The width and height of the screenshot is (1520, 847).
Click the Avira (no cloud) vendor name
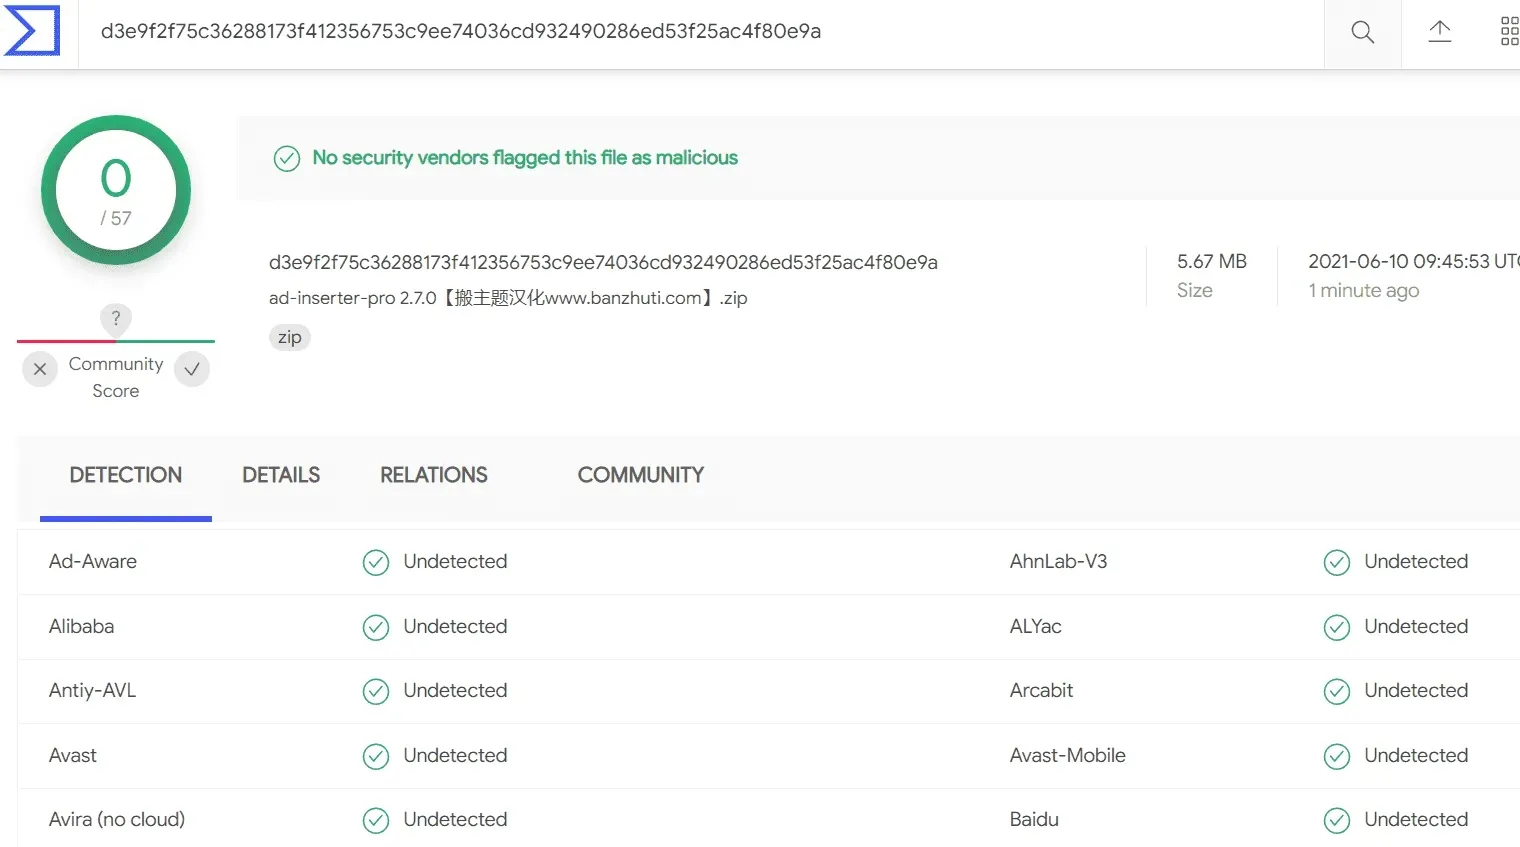(117, 819)
